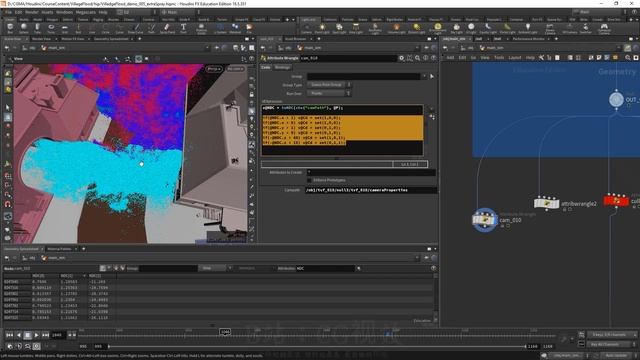Add a Sky Light from shelf

tap(457, 29)
